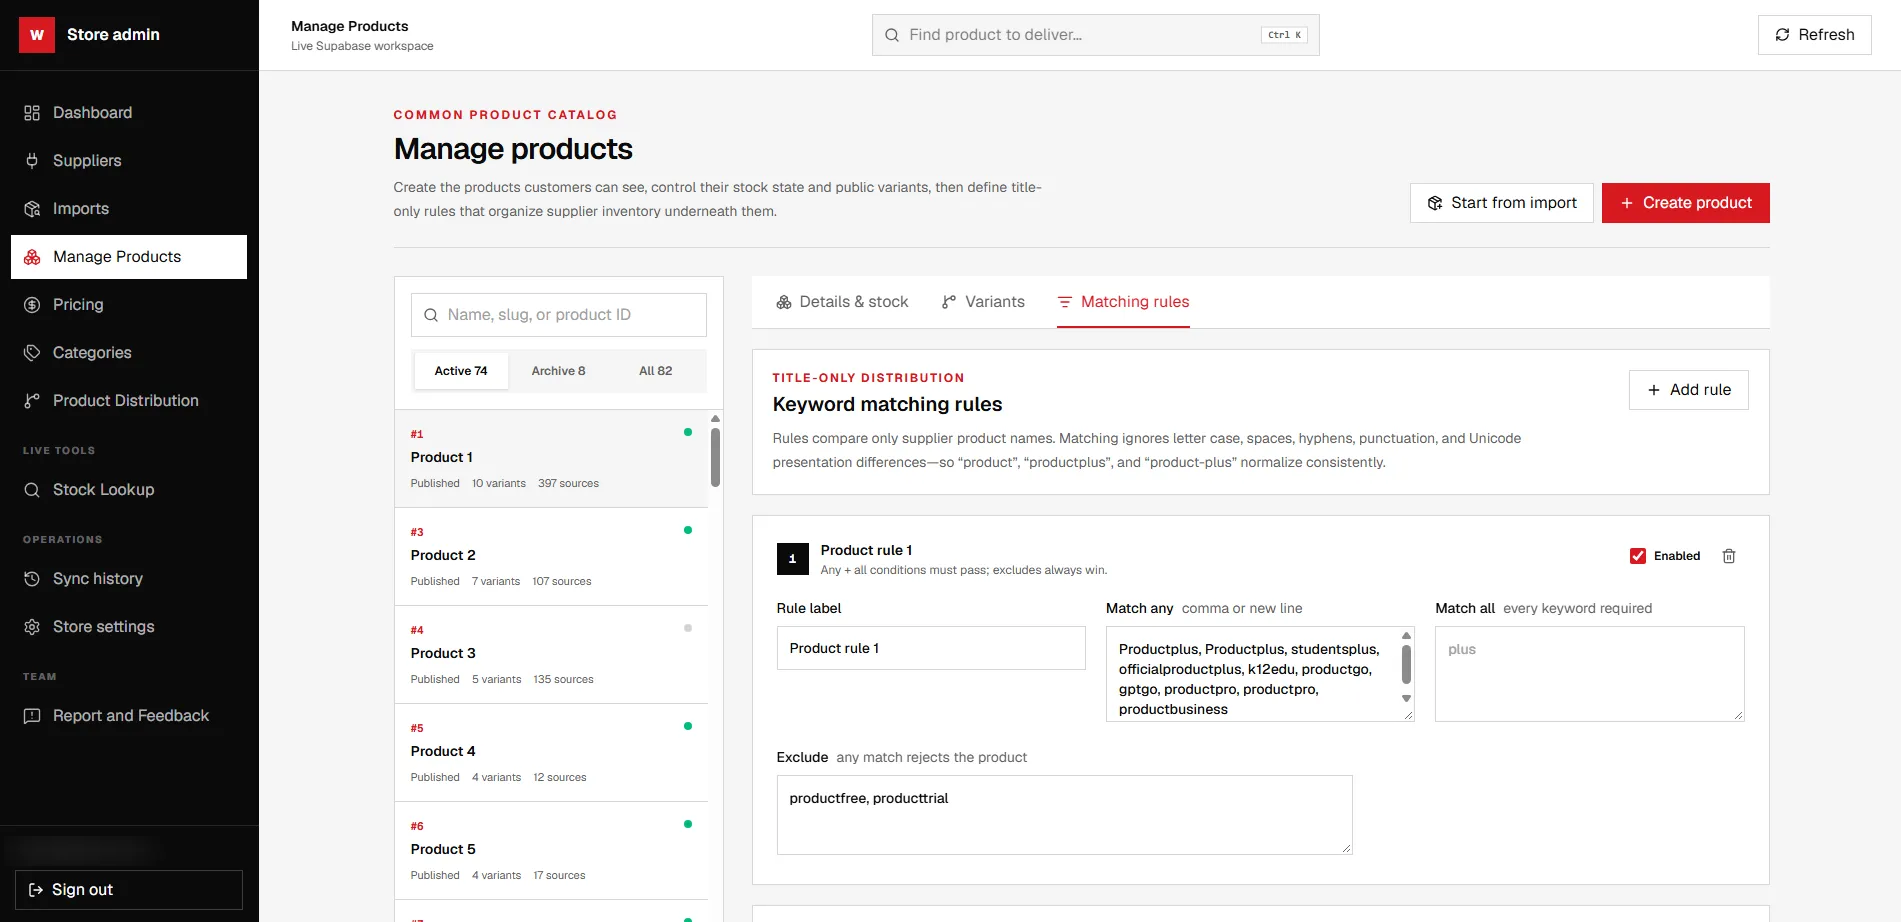Select Product 1 in the list
Image resolution: width=1901 pixels, height=922 pixels.
click(x=551, y=459)
